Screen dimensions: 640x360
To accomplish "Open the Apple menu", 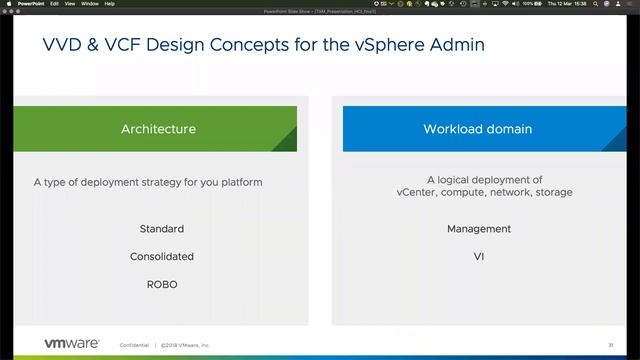I will pyautogui.click(x=9, y=4).
